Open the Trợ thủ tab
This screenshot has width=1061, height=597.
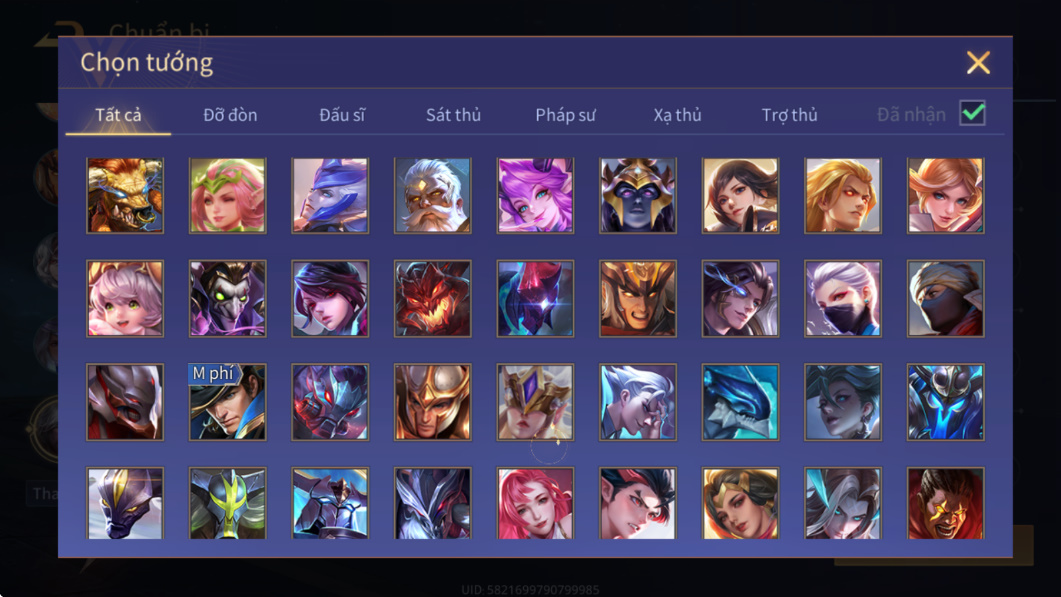pos(790,115)
